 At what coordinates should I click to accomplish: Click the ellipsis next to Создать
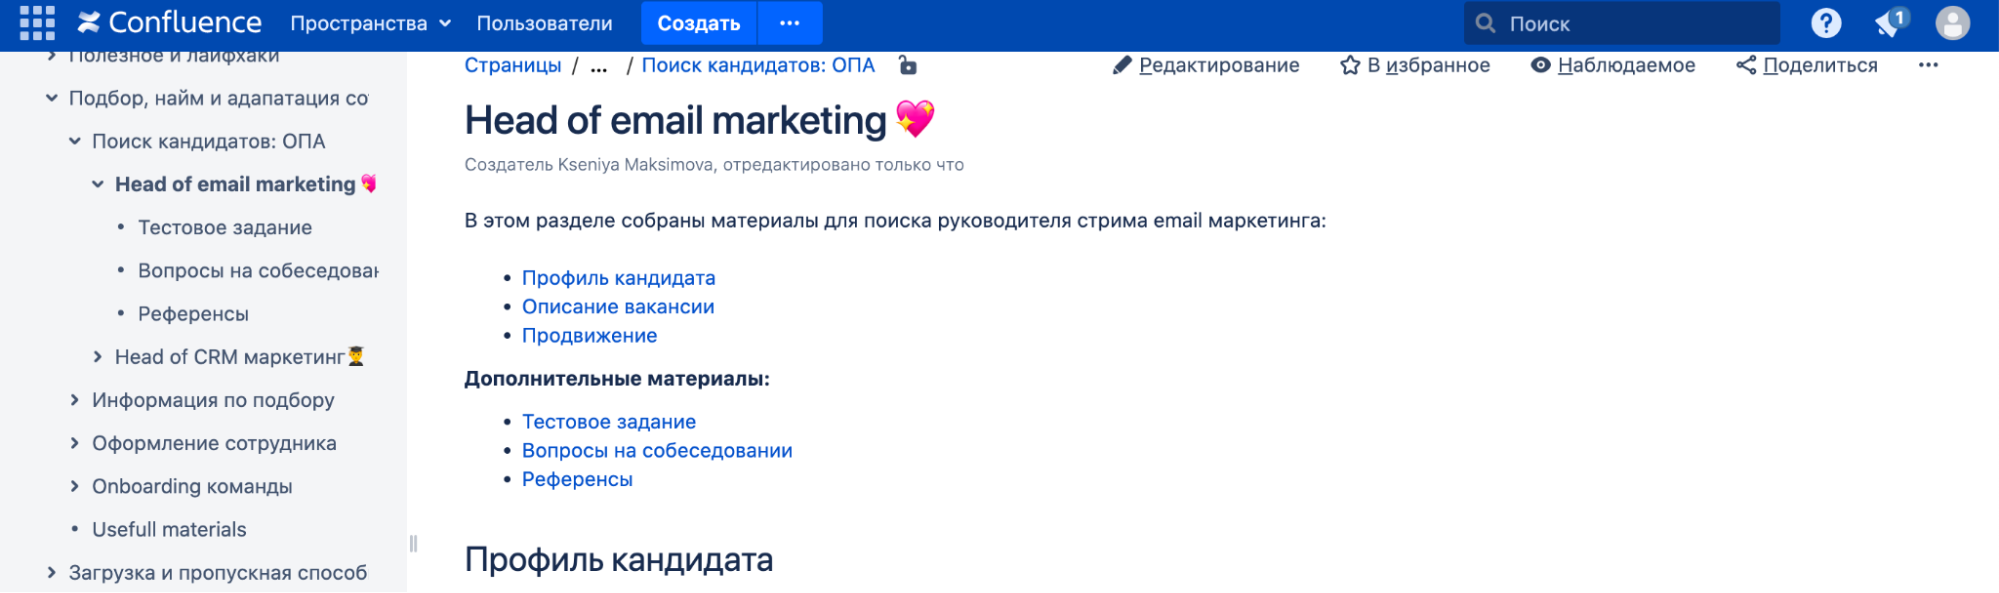tap(790, 23)
